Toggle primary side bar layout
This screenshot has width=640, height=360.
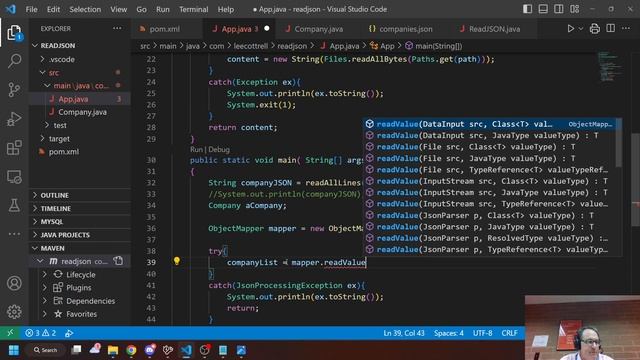click(527, 9)
